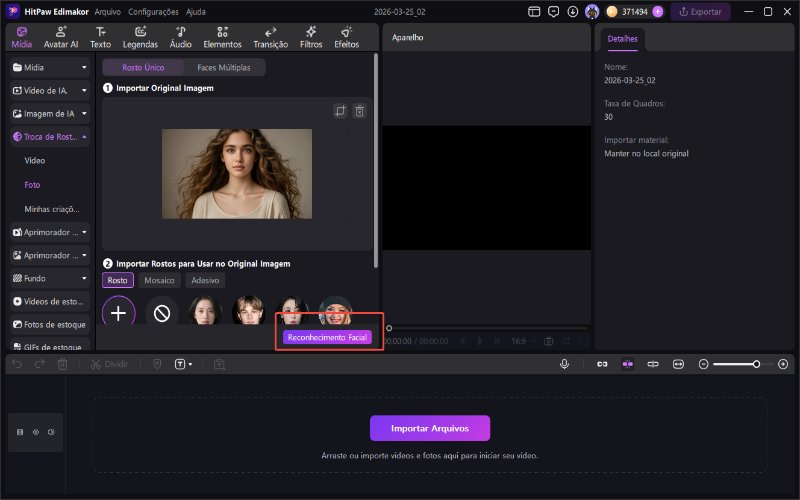The width and height of the screenshot is (800, 500).
Task: Select the no-face option circle
Action: click(x=161, y=313)
